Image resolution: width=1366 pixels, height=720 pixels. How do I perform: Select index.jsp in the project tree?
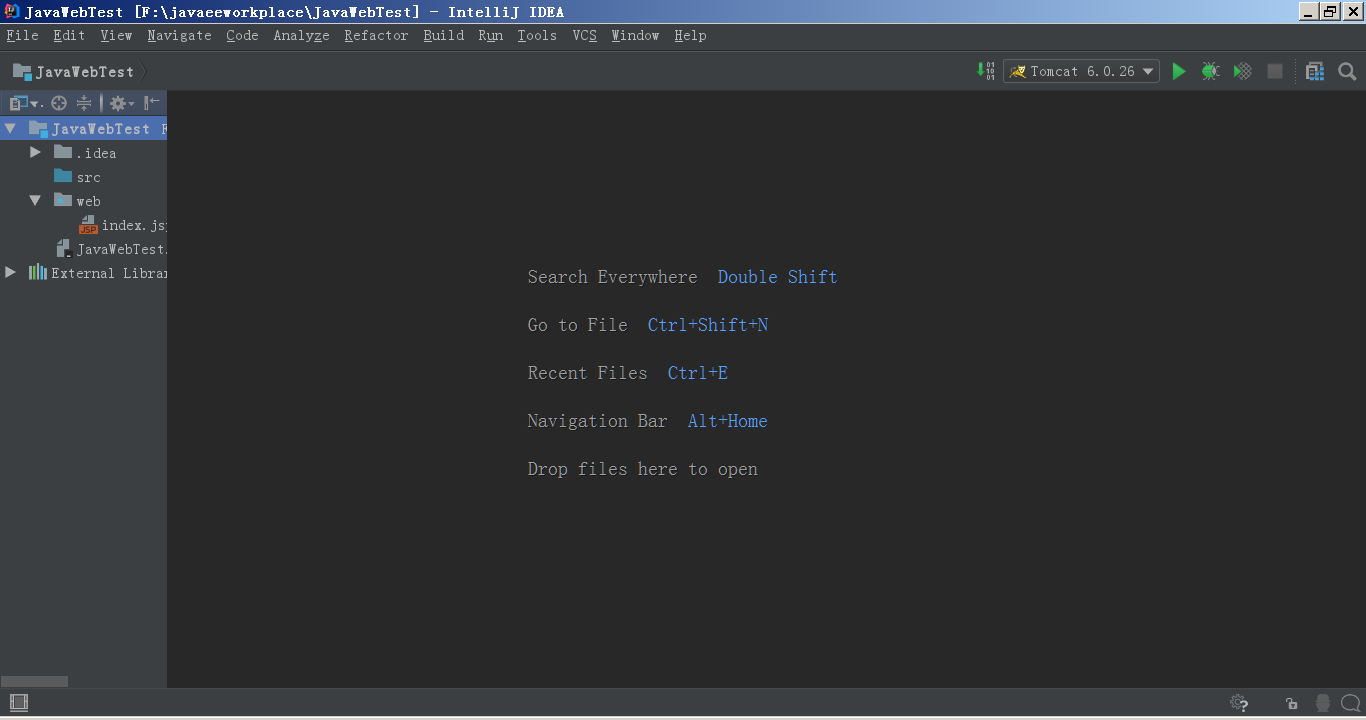[134, 225]
